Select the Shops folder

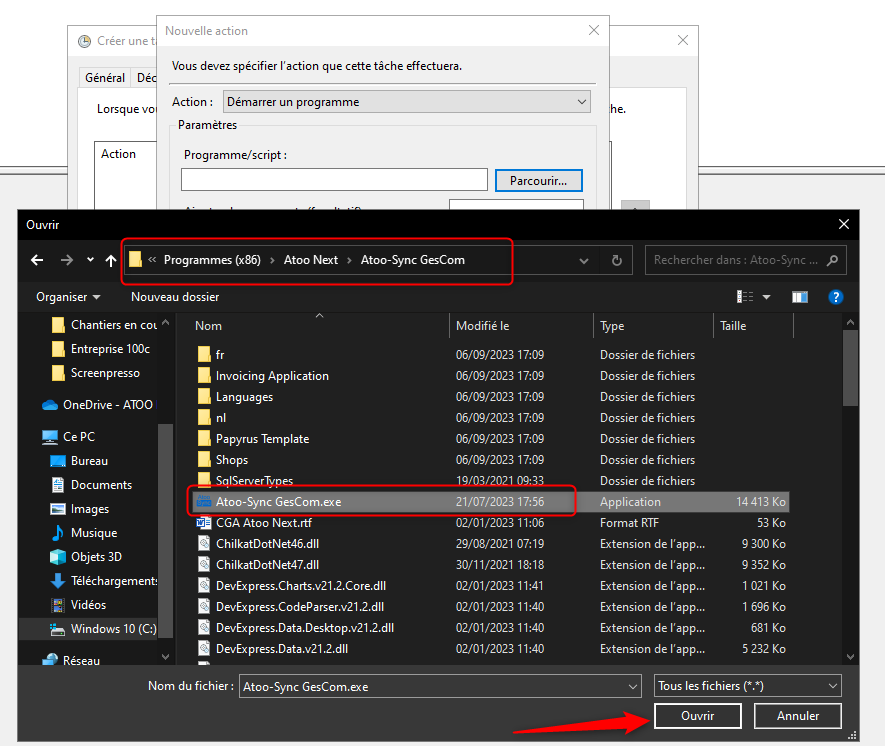490,460
